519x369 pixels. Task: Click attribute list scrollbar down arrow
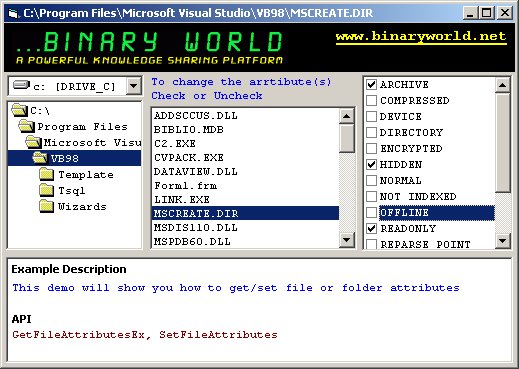pyautogui.click(x=502, y=240)
